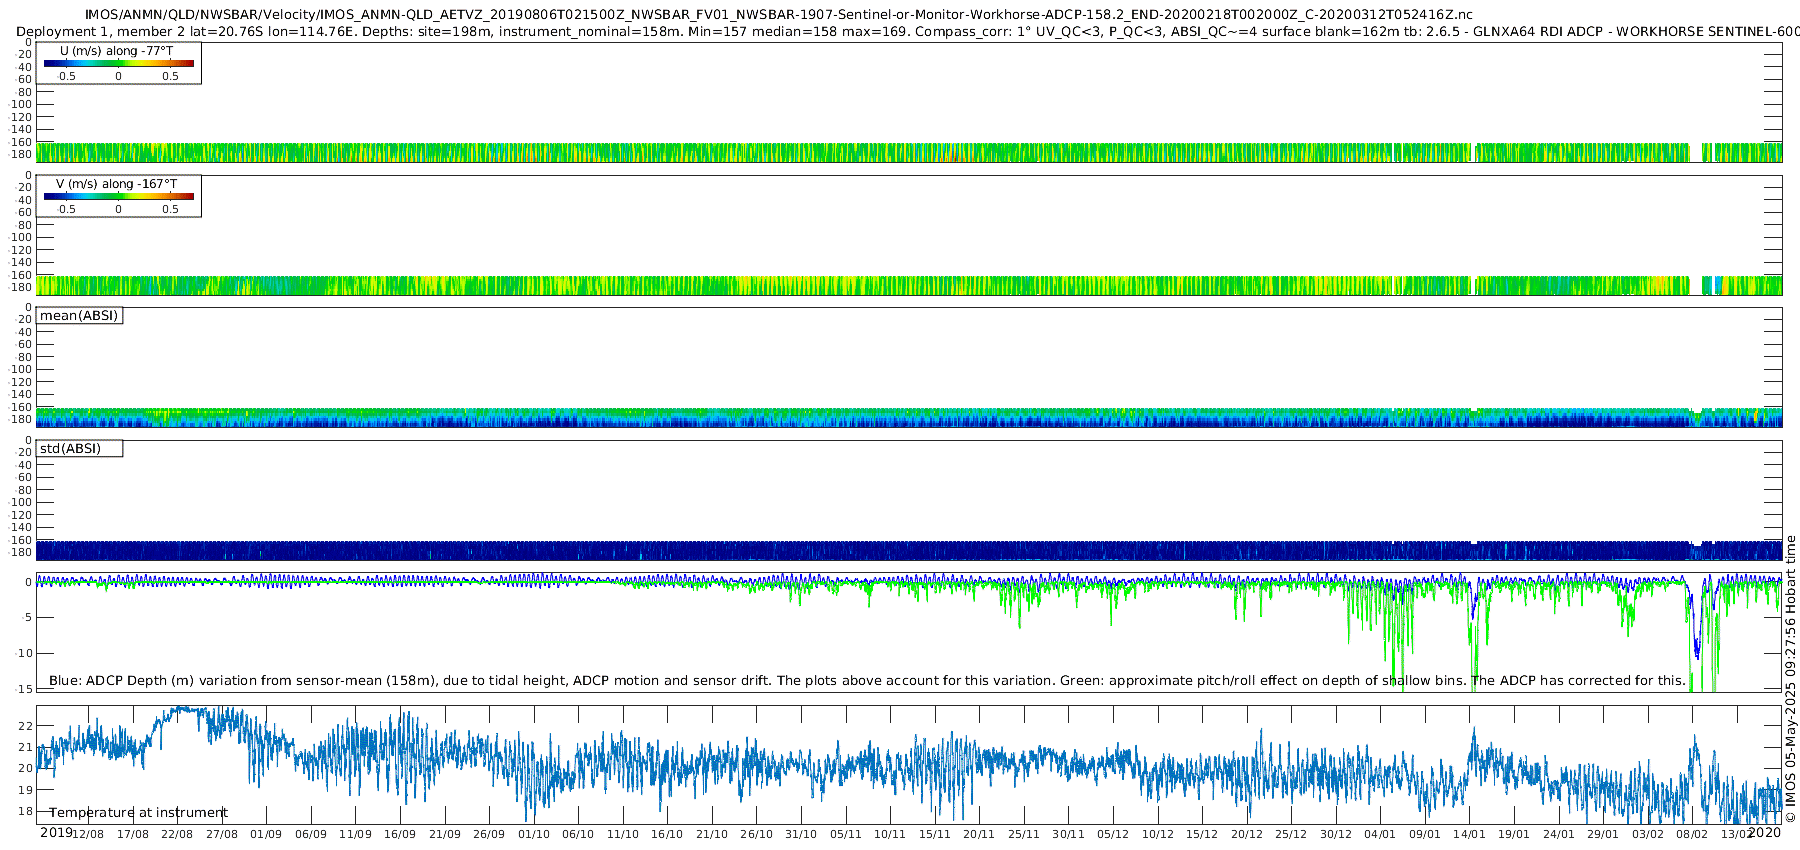The width and height of the screenshot is (1800, 850).
Task: Click the 'Temperature at instrument' label
Action: [x=138, y=813]
